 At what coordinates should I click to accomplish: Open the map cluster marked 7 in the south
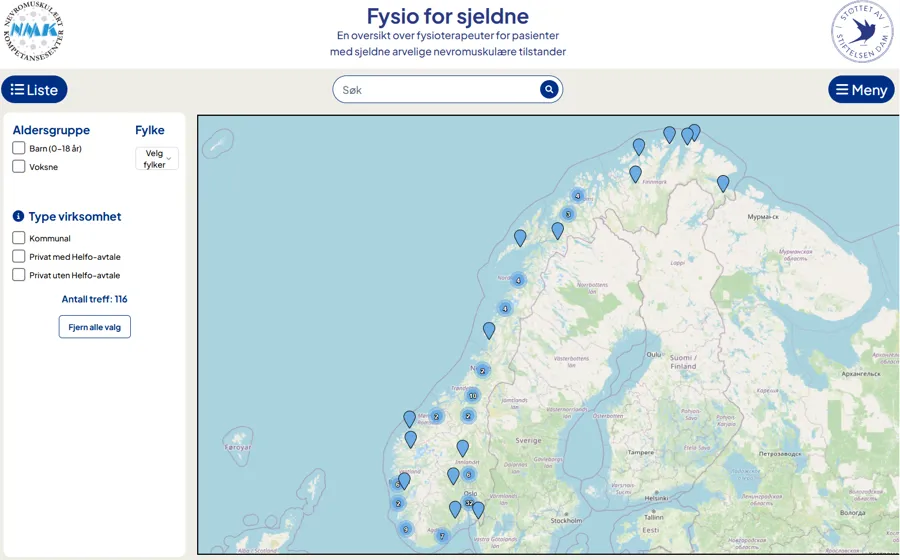(442, 536)
